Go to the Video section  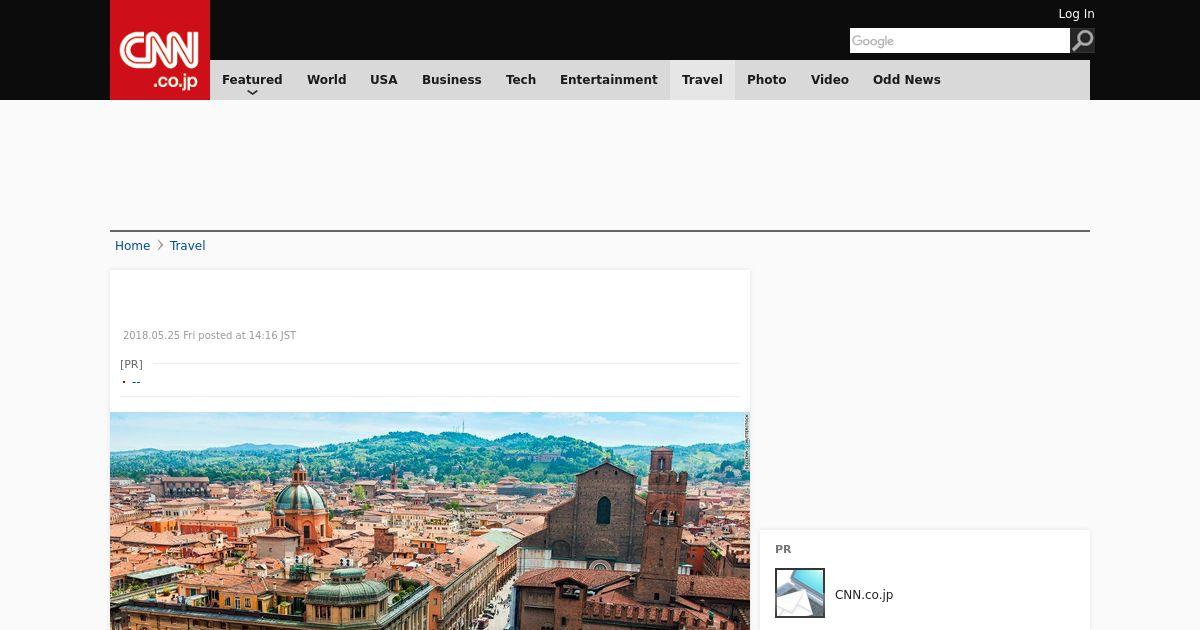830,80
